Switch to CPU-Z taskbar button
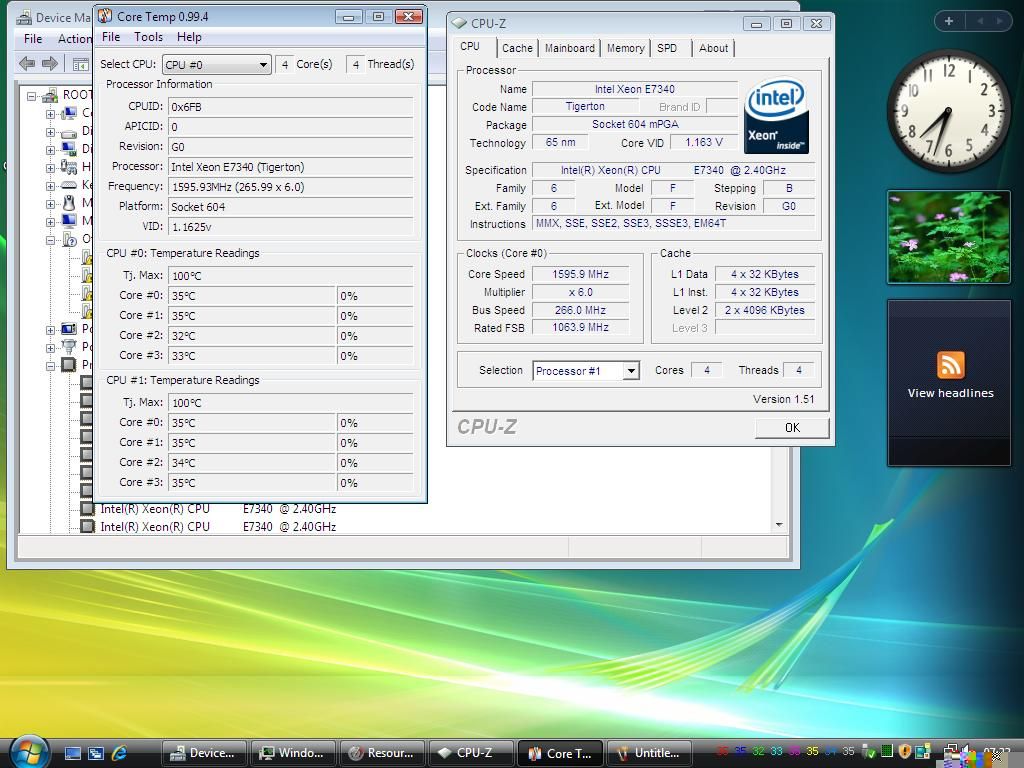This screenshot has height=768, width=1024. point(471,753)
